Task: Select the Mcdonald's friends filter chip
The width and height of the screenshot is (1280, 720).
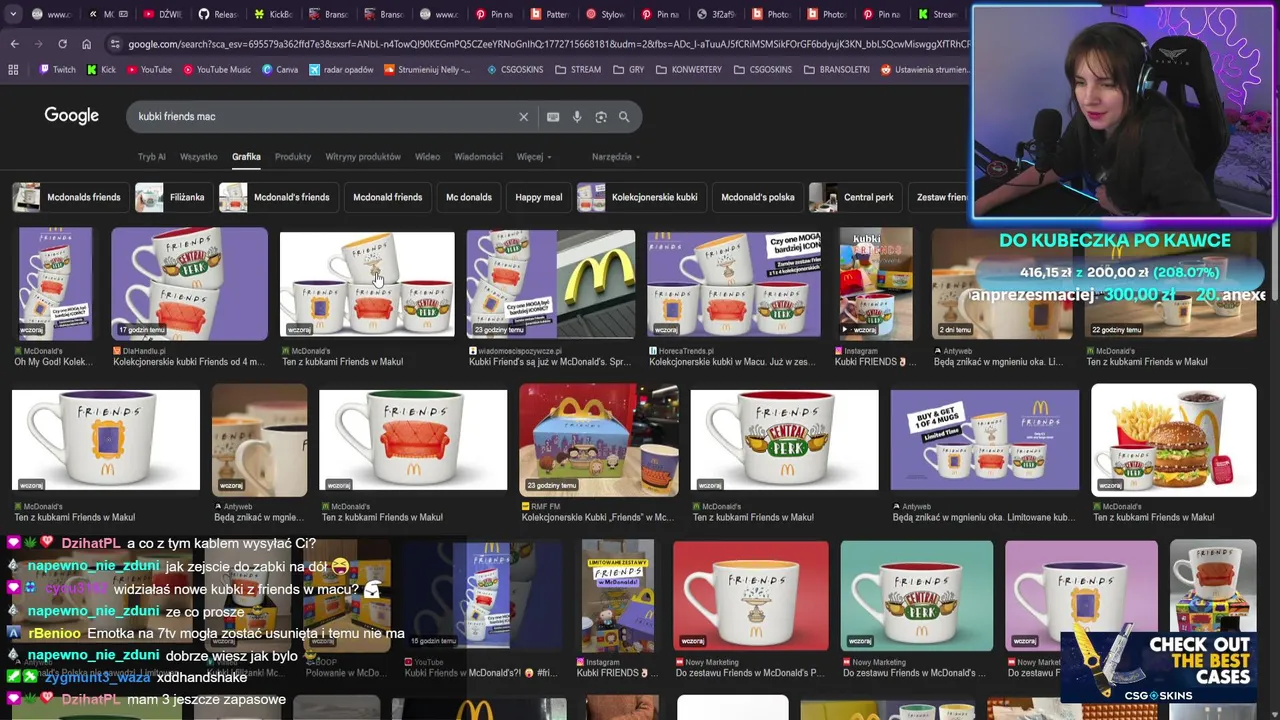Action: tap(277, 197)
